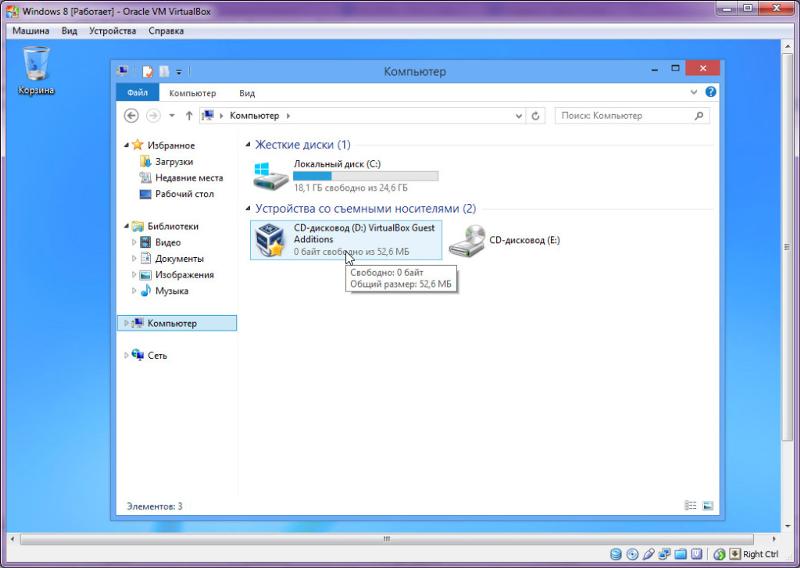Select Загрузки in the navigation pane

(174, 162)
